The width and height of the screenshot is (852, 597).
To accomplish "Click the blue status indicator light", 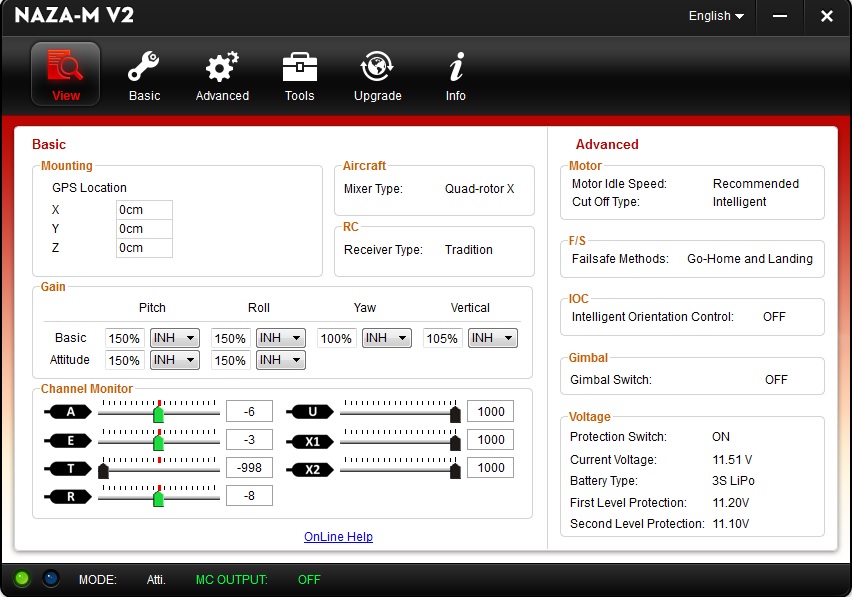I will point(51,578).
